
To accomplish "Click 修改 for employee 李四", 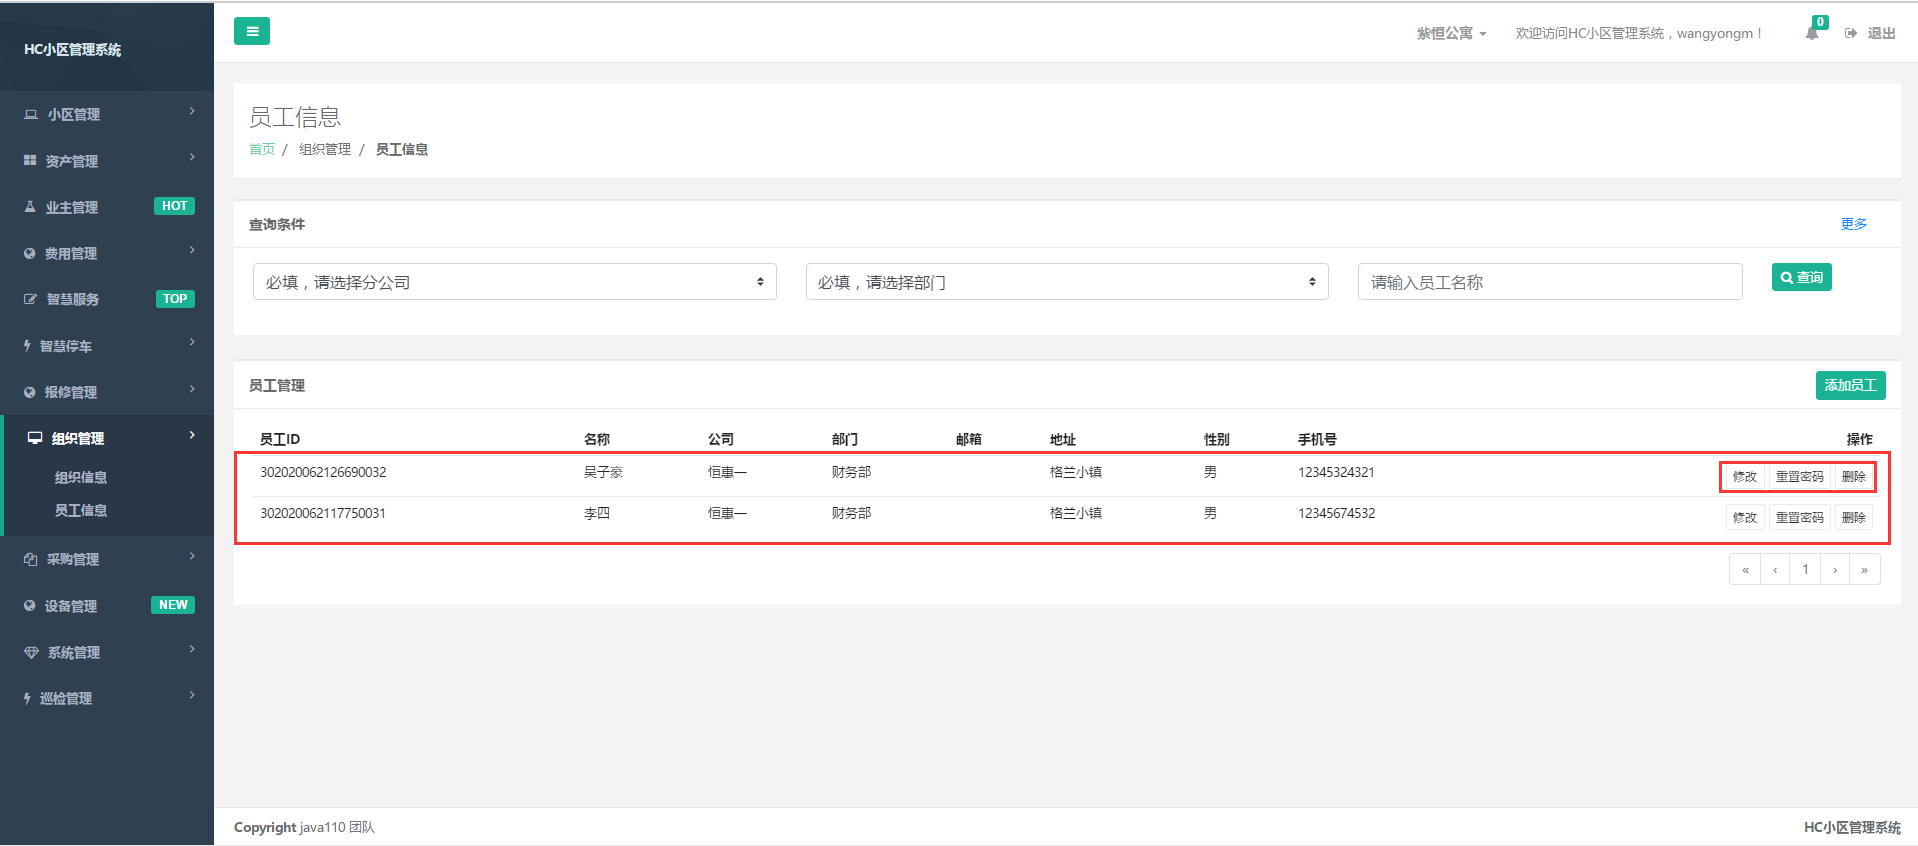I will coord(1745,518).
